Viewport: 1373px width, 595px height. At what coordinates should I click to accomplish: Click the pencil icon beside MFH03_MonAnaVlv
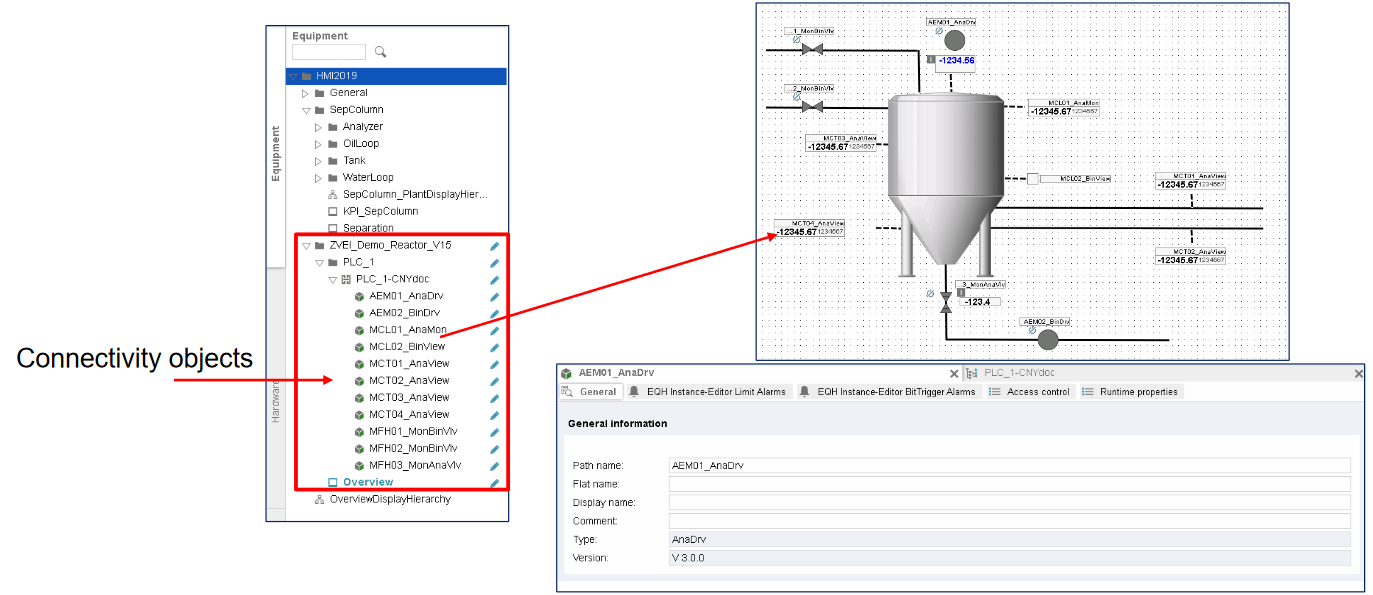[x=494, y=466]
